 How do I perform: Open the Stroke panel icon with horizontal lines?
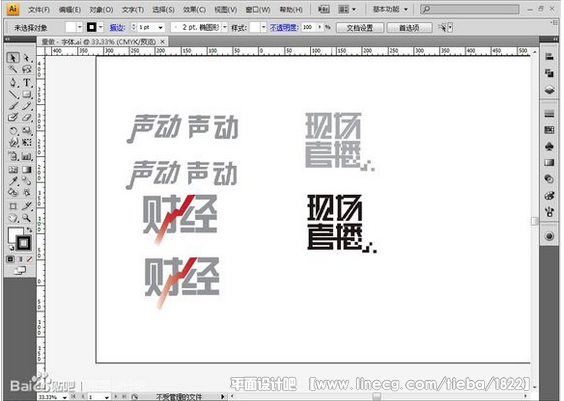(x=549, y=114)
